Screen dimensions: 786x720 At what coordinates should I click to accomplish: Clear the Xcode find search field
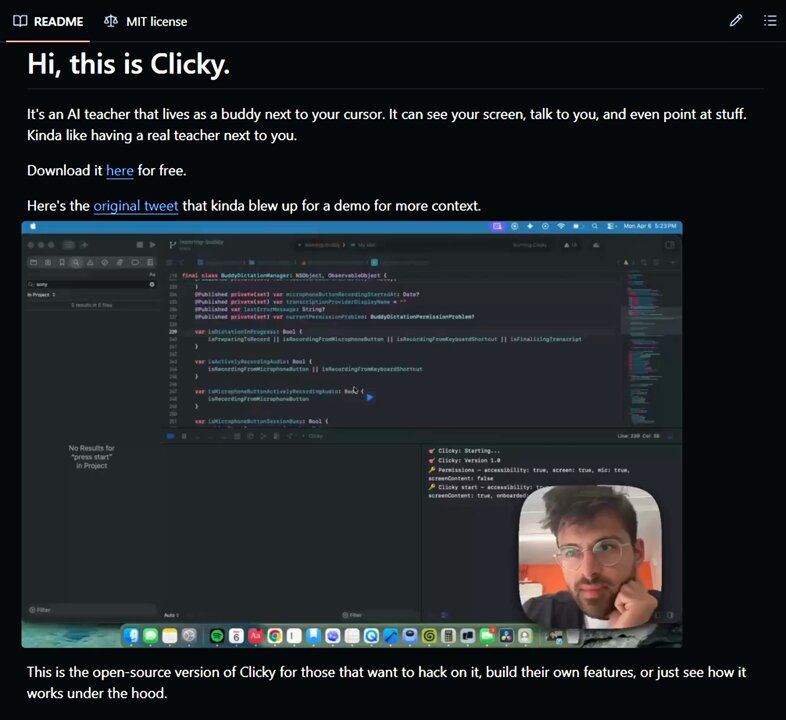(152, 284)
